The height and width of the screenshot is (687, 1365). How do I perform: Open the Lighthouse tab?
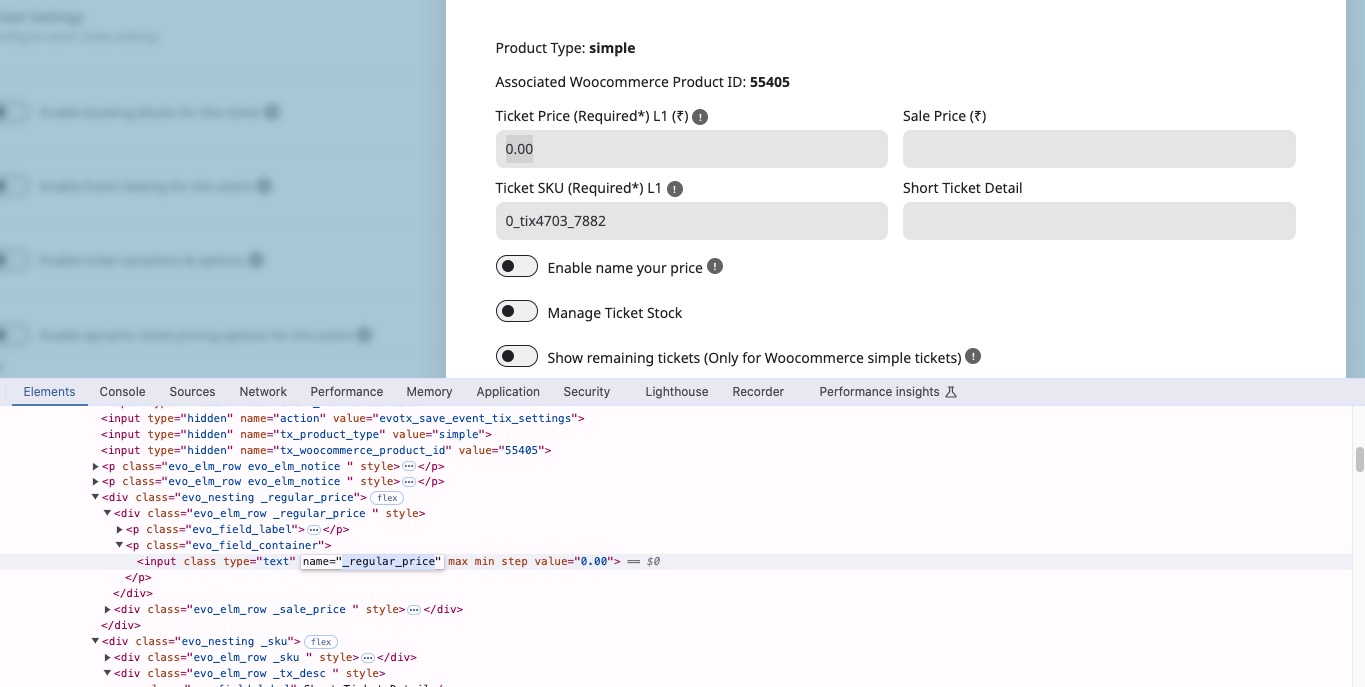[x=676, y=392]
